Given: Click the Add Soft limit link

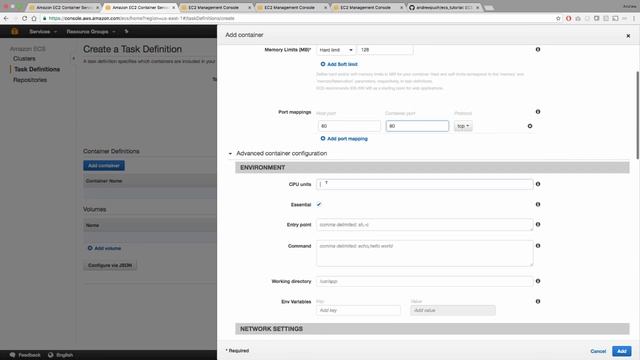Looking at the screenshot, I should [342, 64].
